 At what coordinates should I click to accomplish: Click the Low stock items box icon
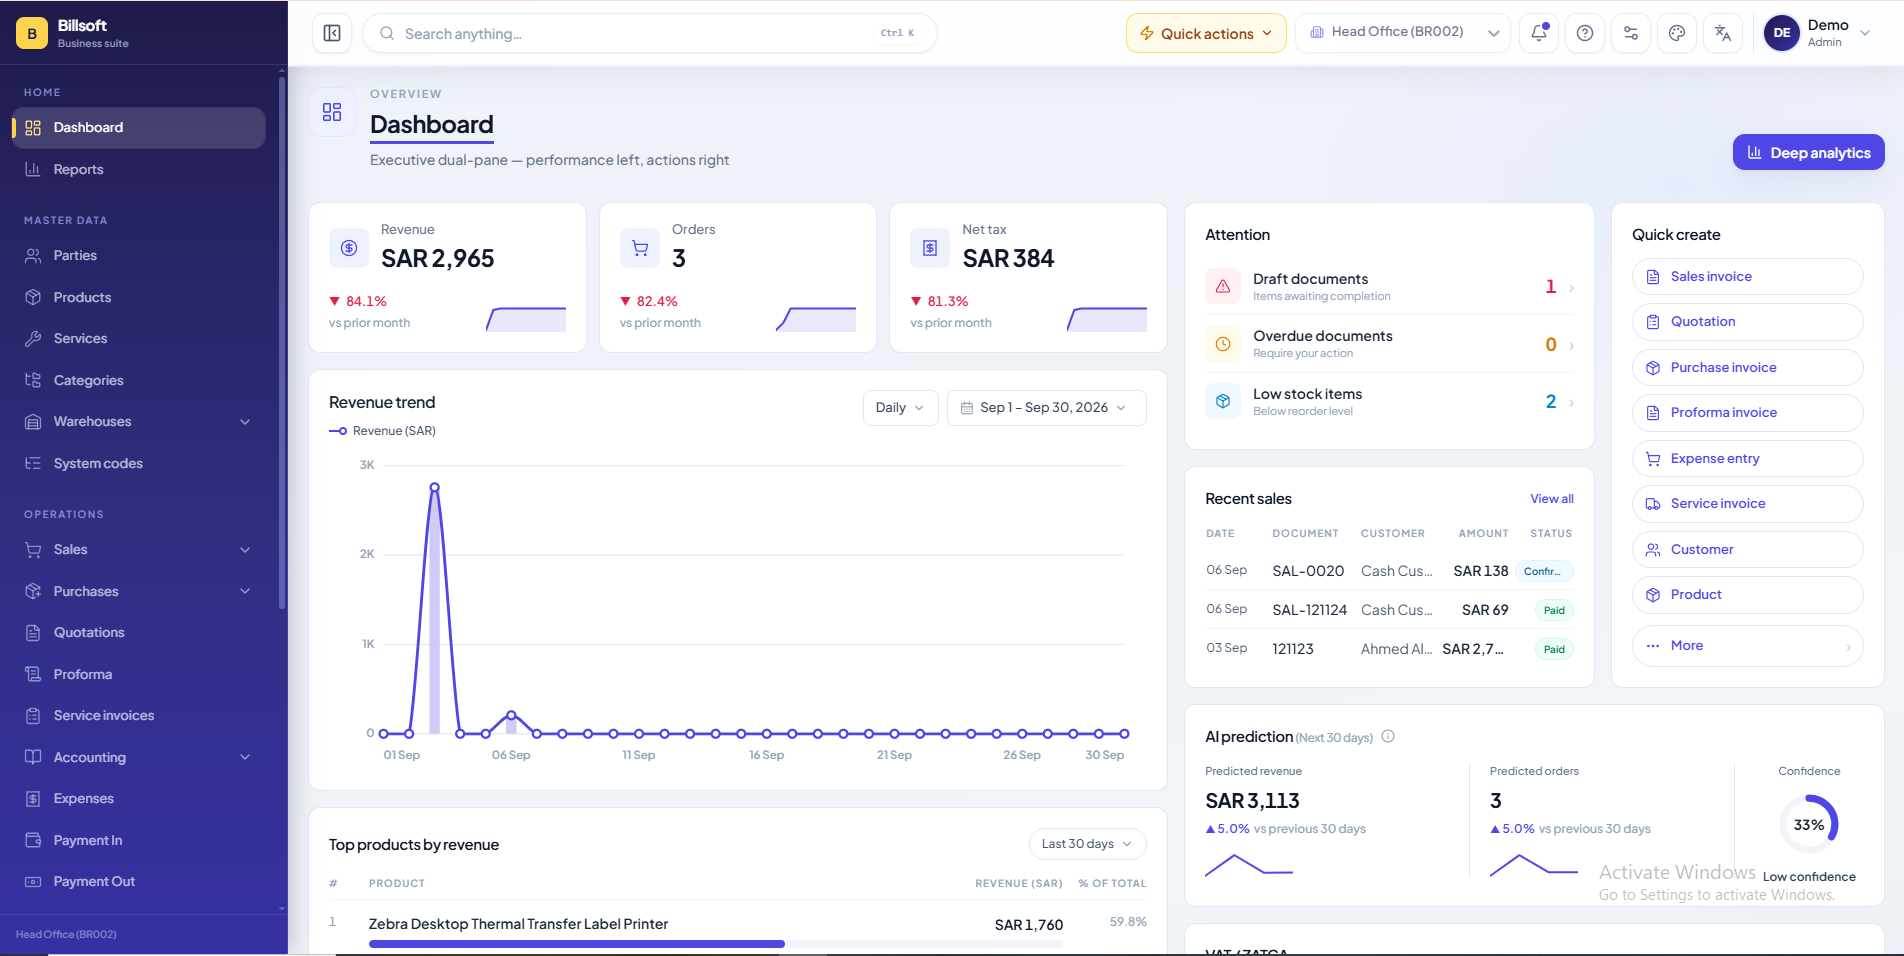[x=1223, y=402]
